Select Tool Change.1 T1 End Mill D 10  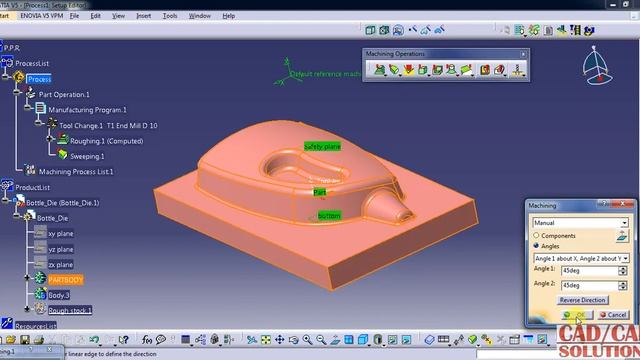(x=108, y=126)
